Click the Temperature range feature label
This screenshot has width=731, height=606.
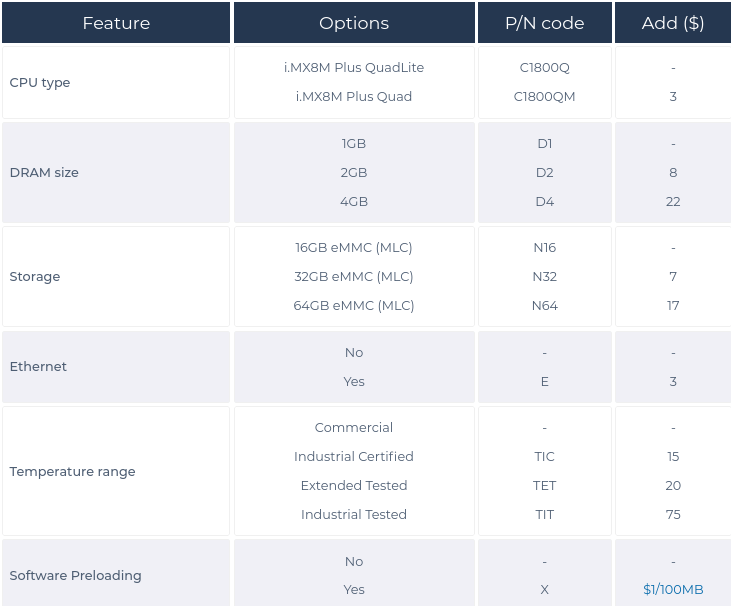[72, 471]
